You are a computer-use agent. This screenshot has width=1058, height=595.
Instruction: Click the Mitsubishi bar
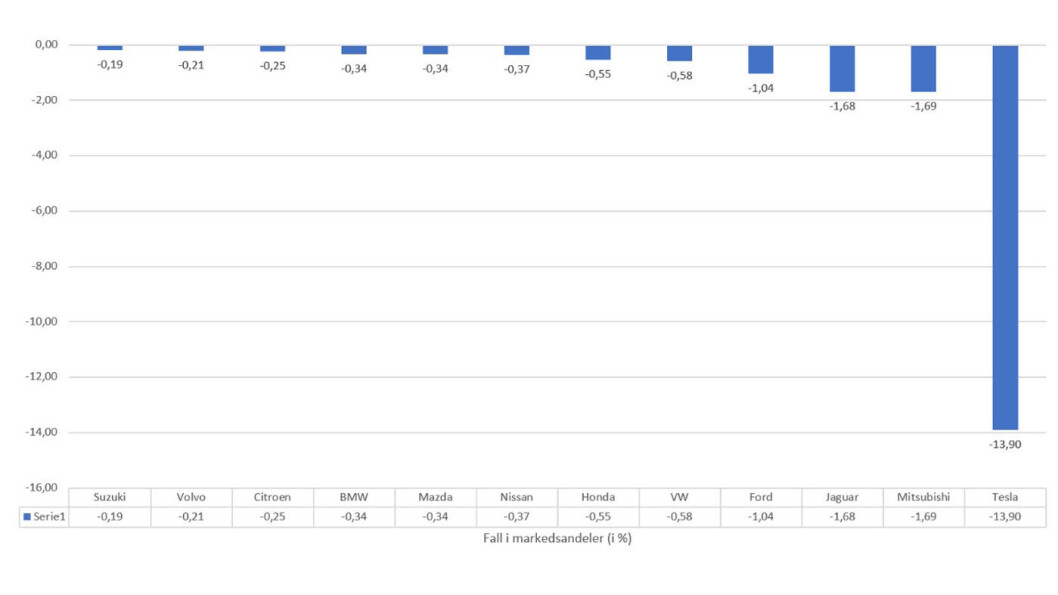[x=923, y=69]
